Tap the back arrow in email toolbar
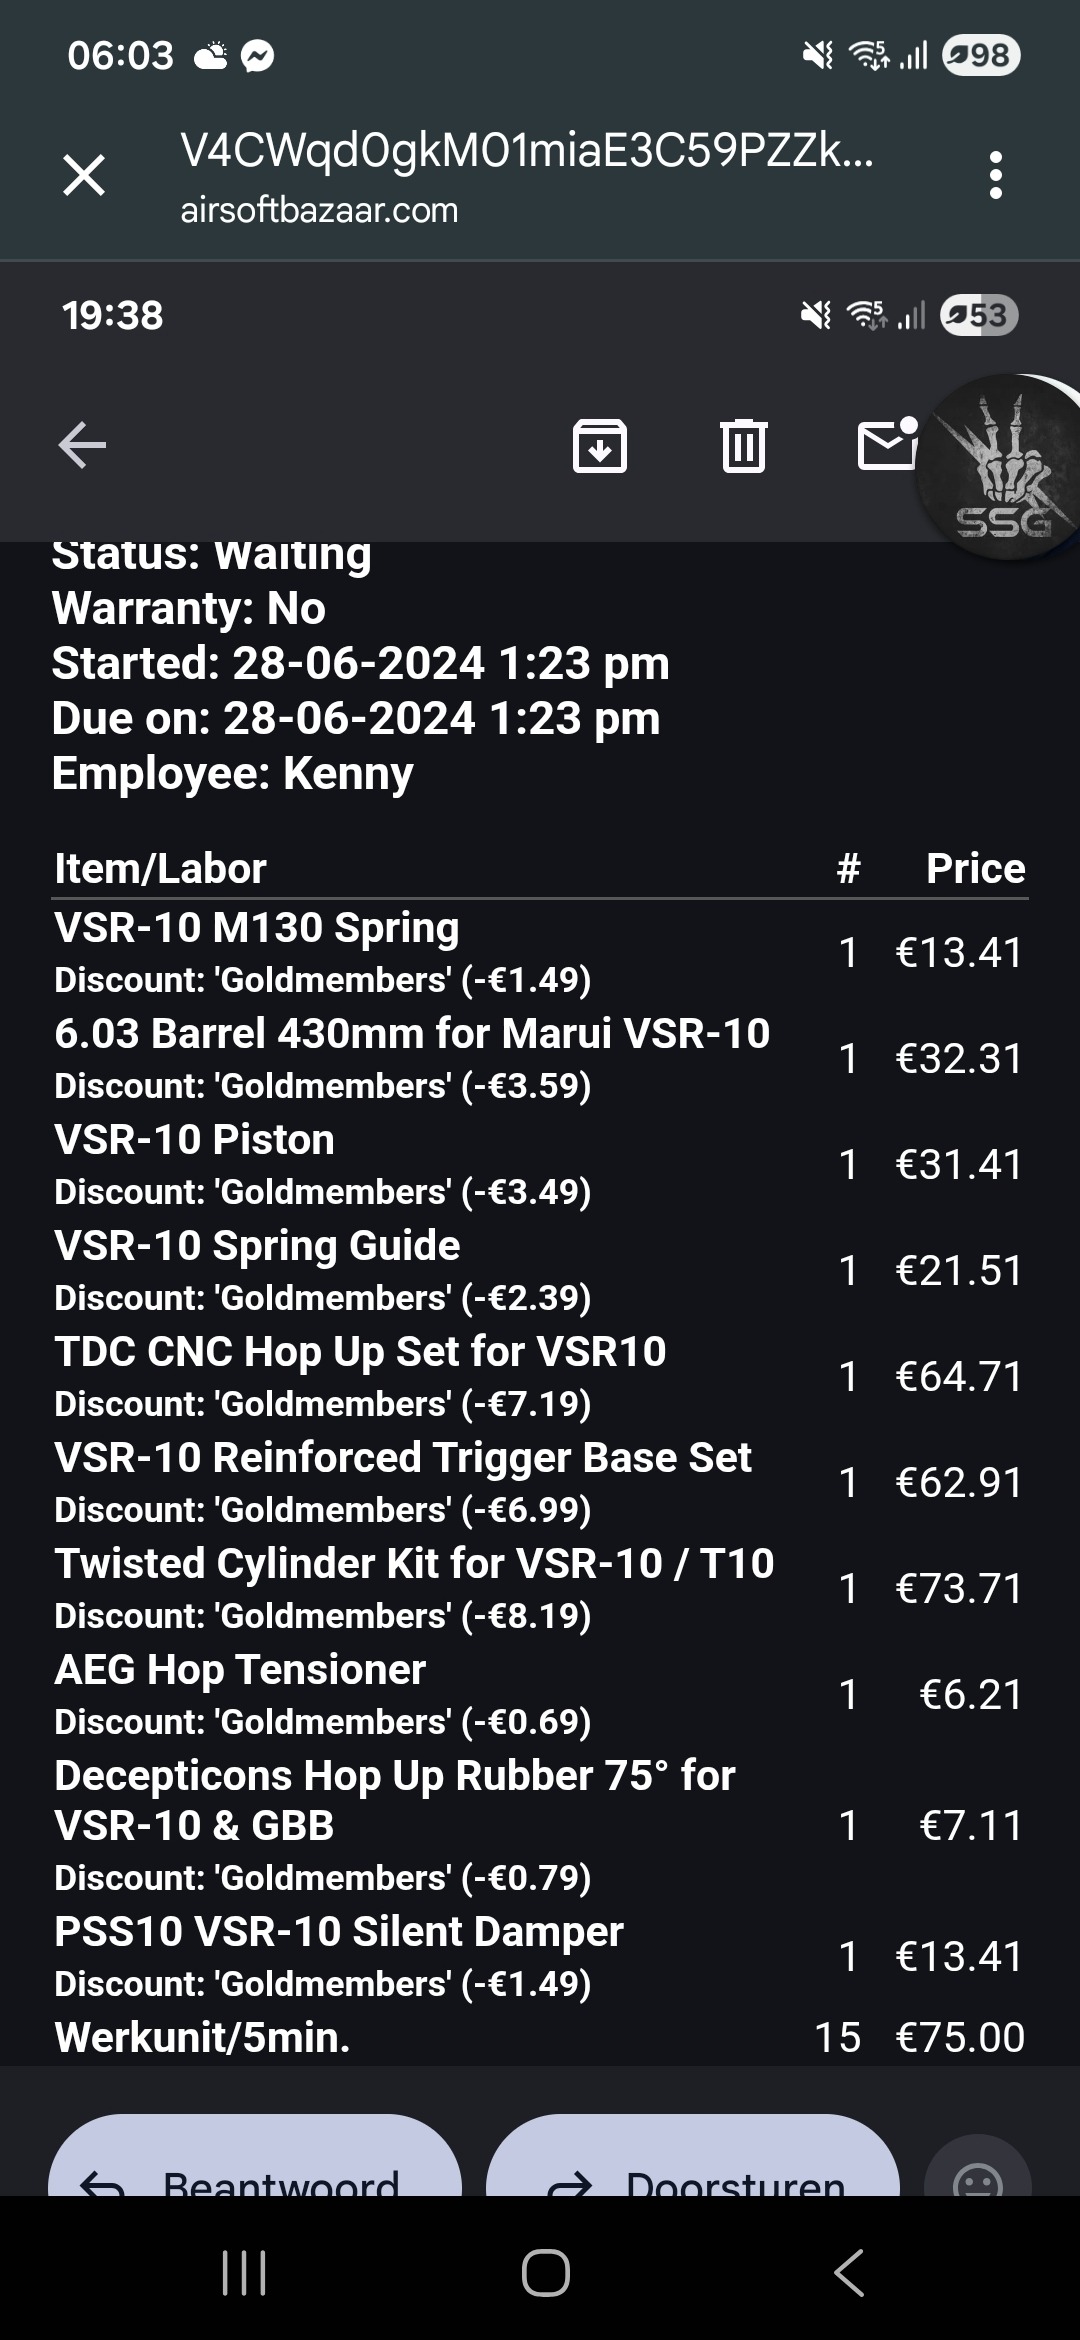Viewport: 1080px width, 2340px height. [x=83, y=445]
